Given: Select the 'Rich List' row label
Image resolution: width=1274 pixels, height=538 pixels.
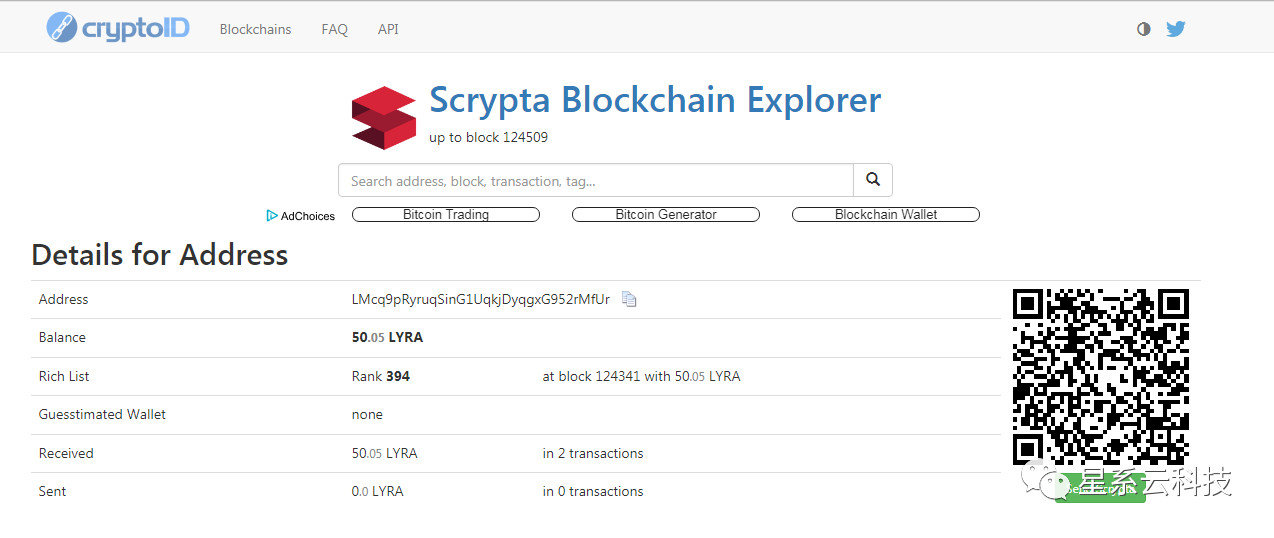Looking at the screenshot, I should tap(64, 376).
